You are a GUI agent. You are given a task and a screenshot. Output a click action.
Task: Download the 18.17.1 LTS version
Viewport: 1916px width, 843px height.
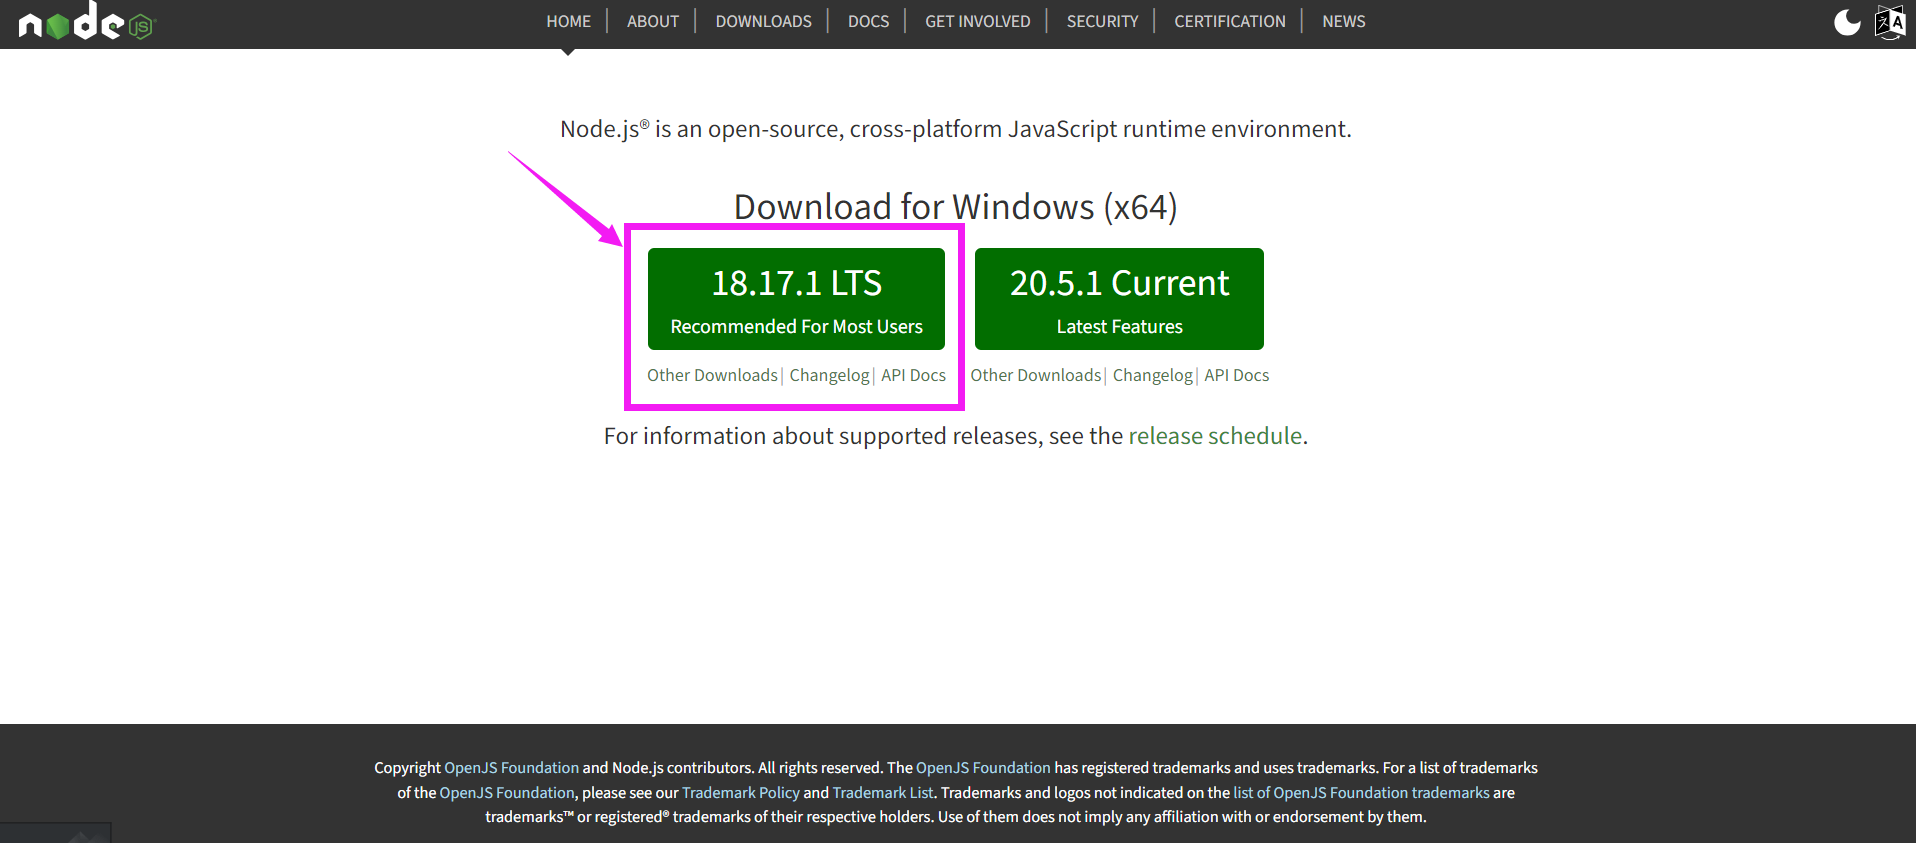point(796,299)
